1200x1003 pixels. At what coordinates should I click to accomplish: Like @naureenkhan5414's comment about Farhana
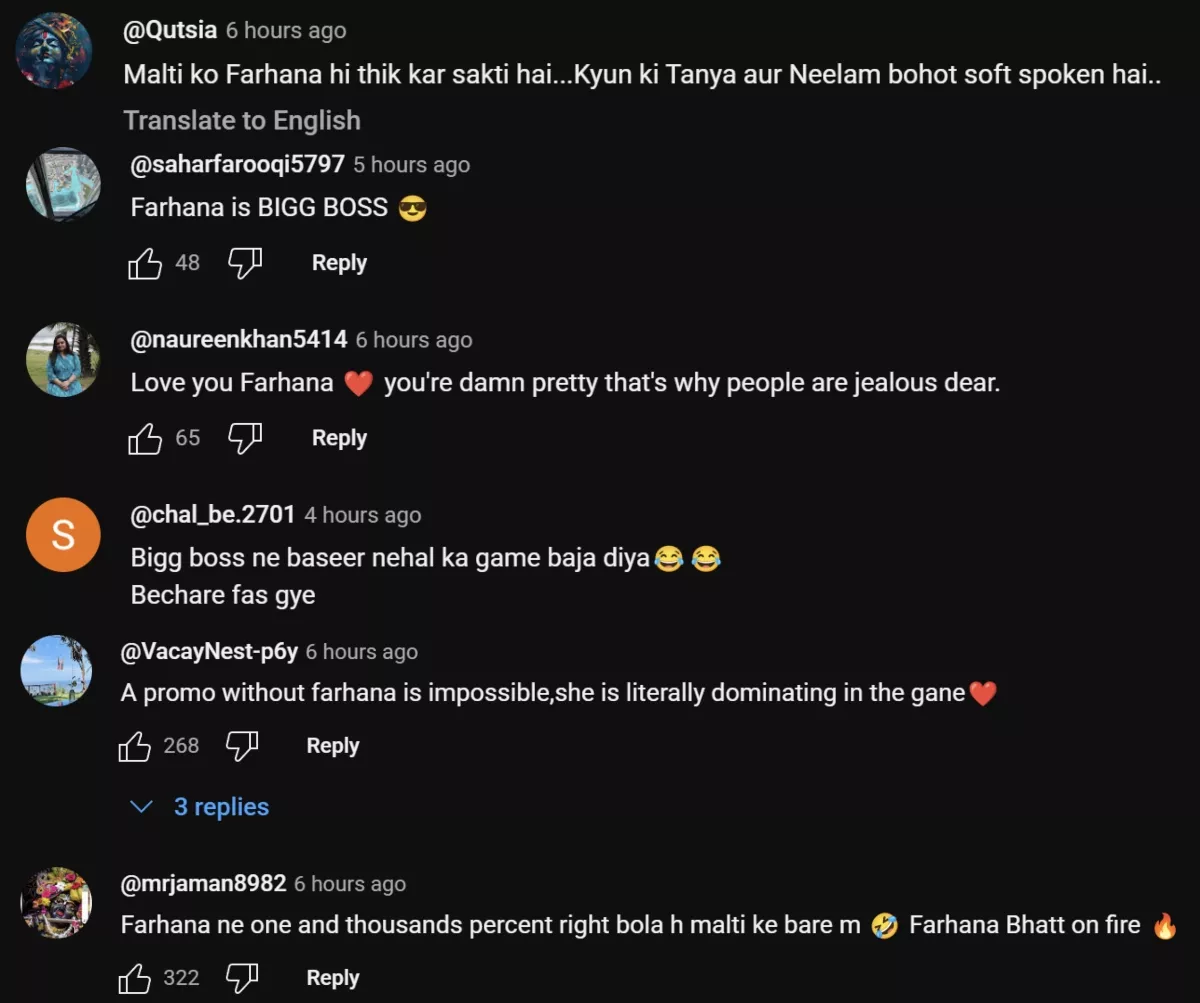click(x=145, y=439)
